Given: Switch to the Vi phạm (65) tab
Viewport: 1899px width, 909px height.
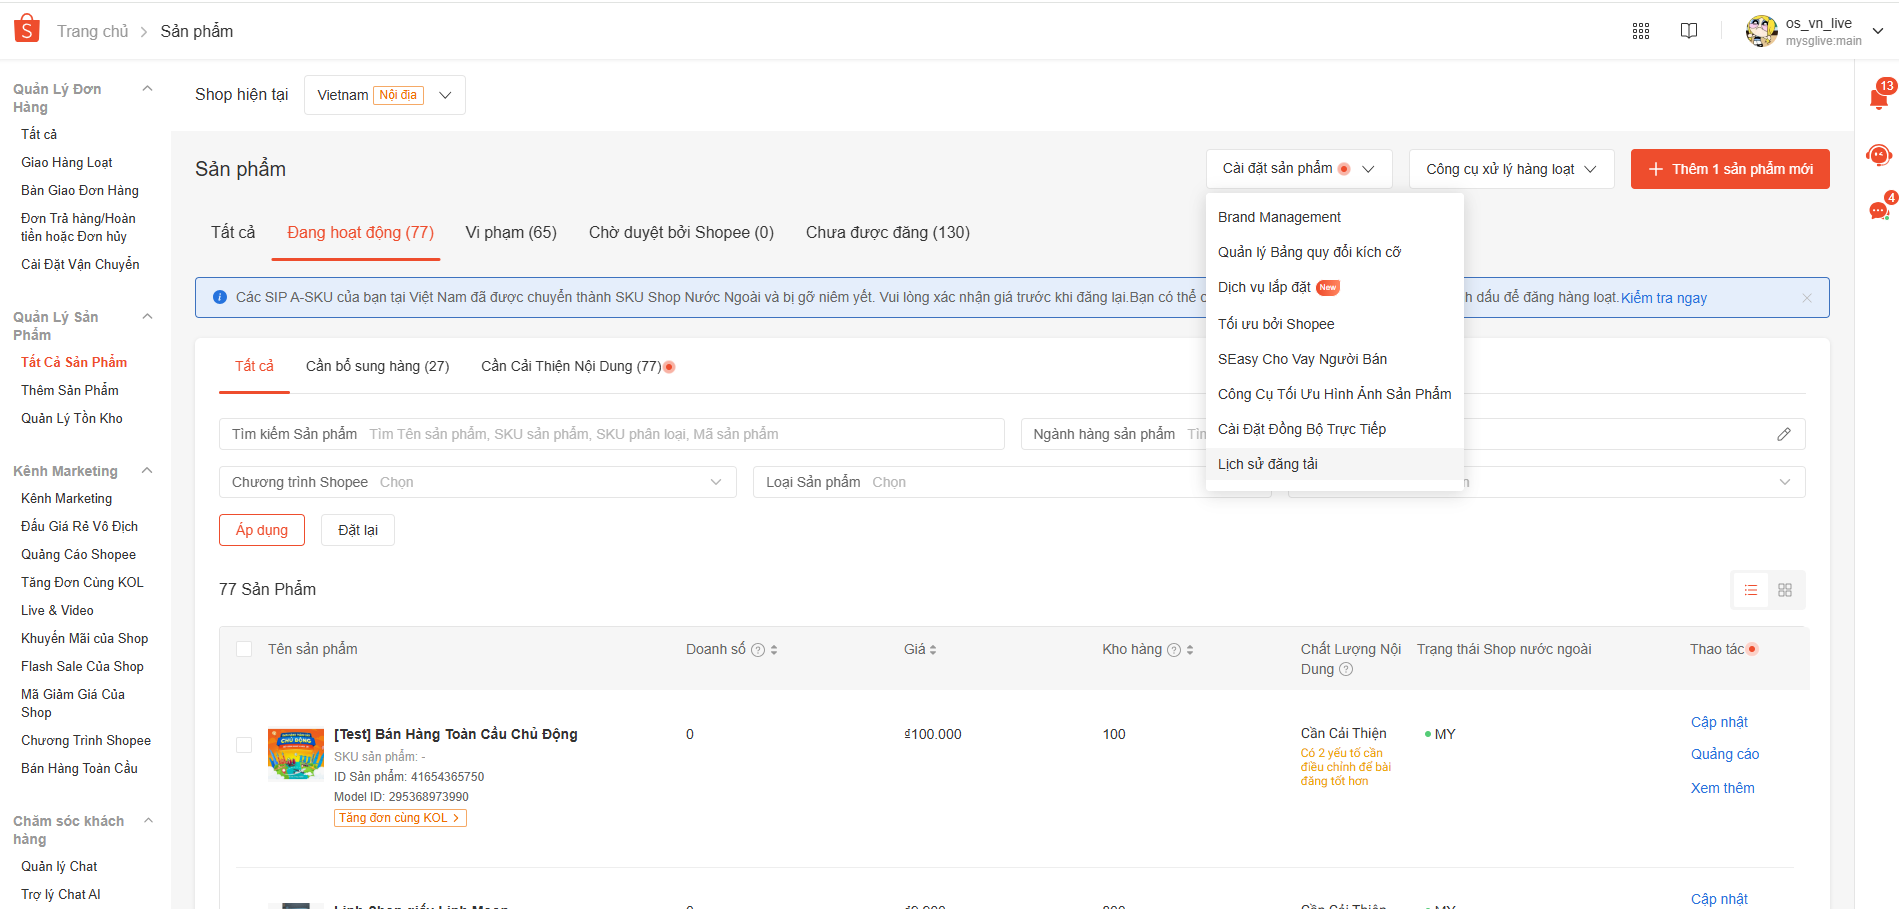Looking at the screenshot, I should [x=511, y=232].
